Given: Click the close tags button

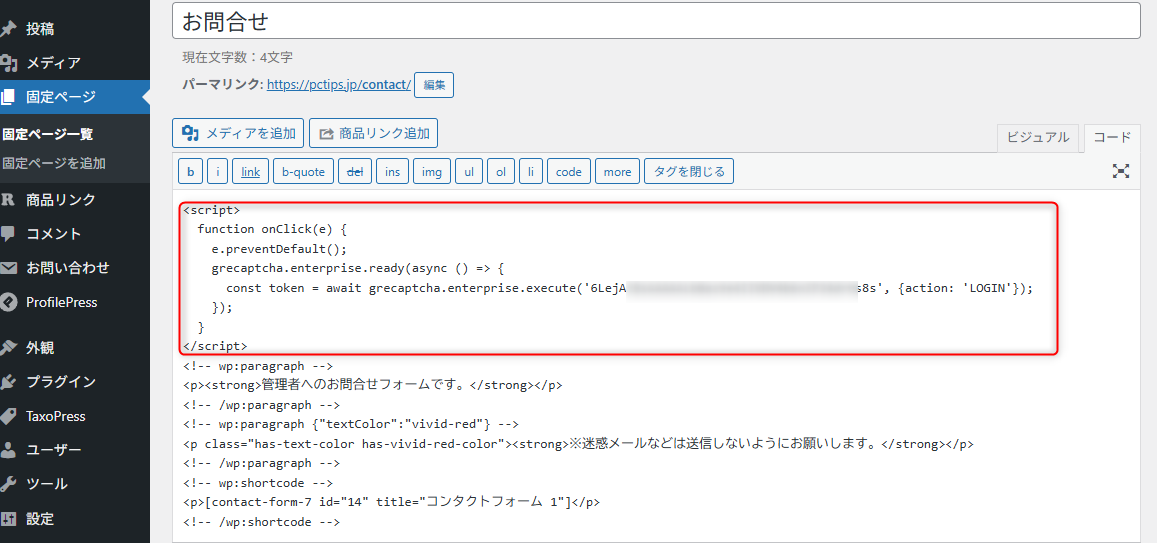Looking at the screenshot, I should click(689, 172).
